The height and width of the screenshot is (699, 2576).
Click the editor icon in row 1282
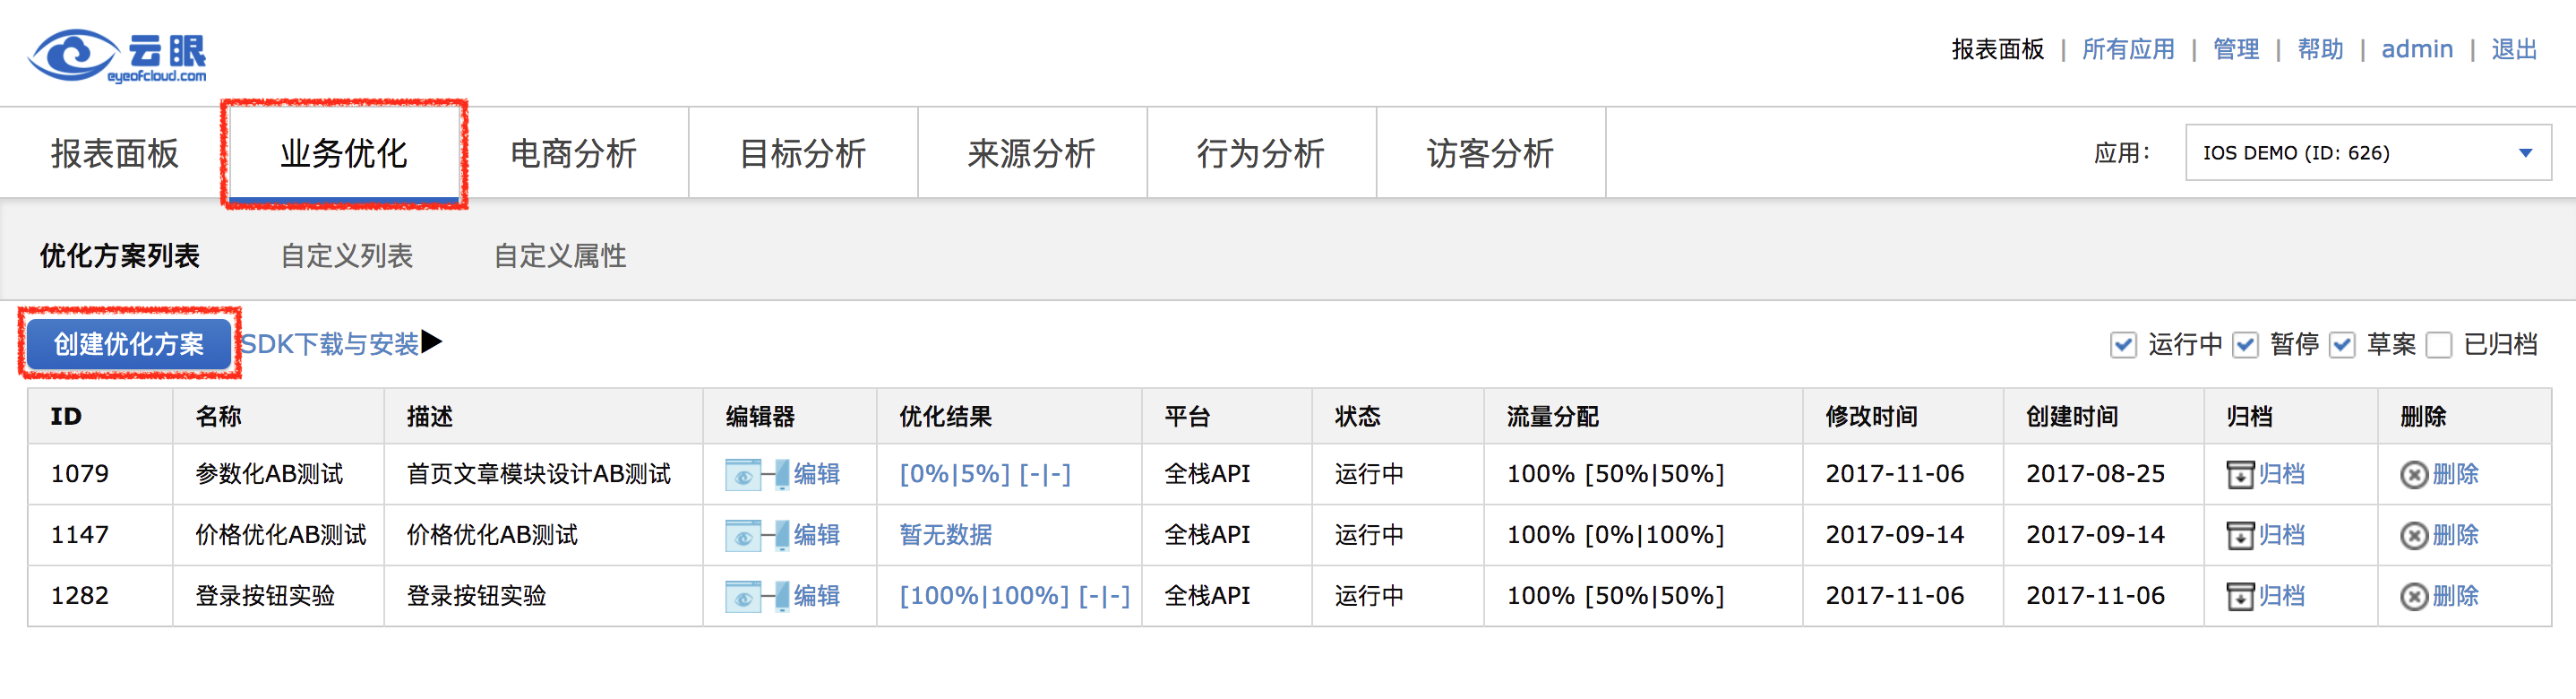[757, 597]
